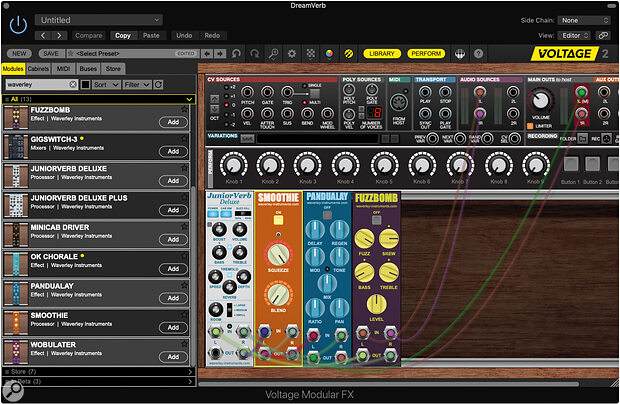The width and height of the screenshot is (620, 404).
Task: Click the REC record button
Action: point(606,139)
